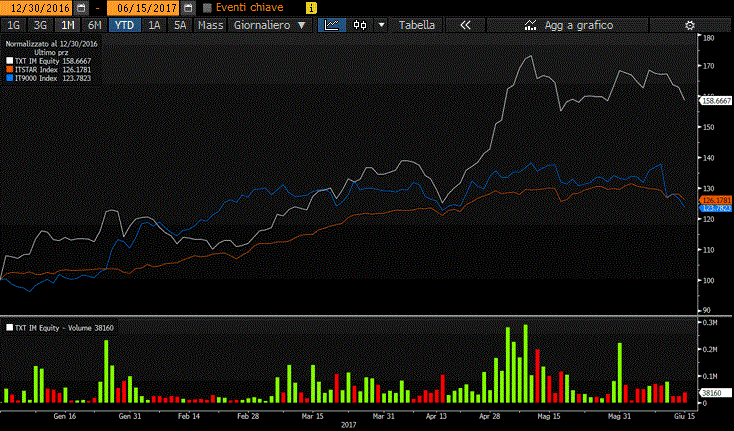Click the orange ITSTAR Index color swatch
This screenshot has height=431, width=734.
pos(9,70)
